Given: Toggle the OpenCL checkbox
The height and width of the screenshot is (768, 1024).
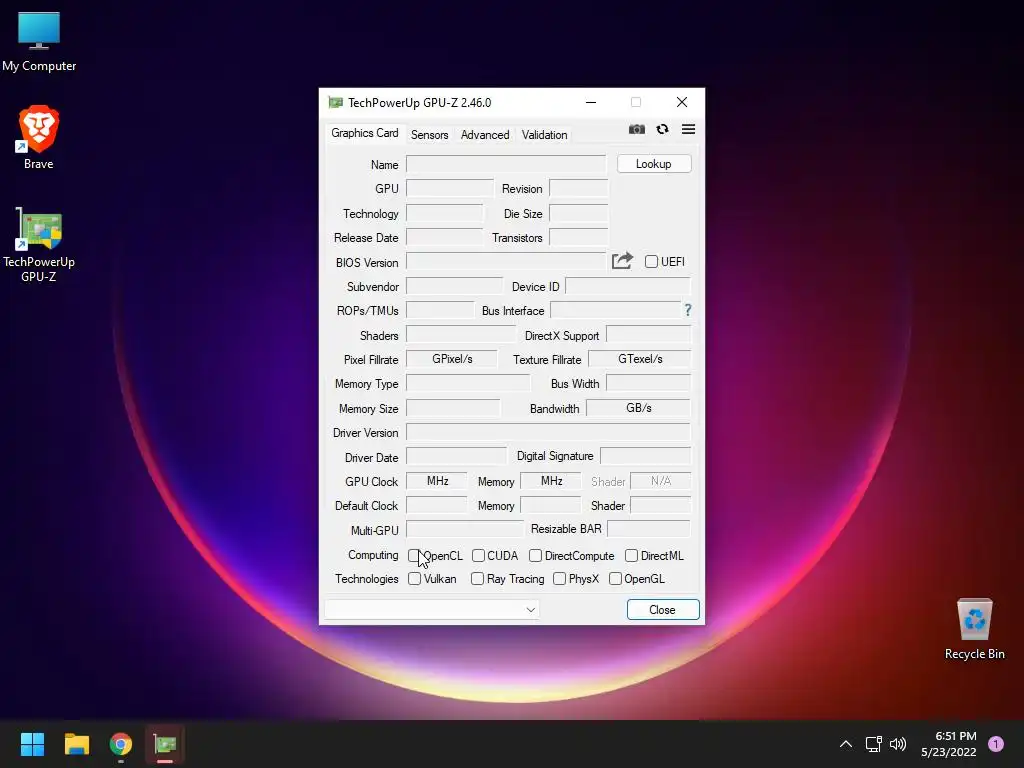Looking at the screenshot, I should 414,556.
